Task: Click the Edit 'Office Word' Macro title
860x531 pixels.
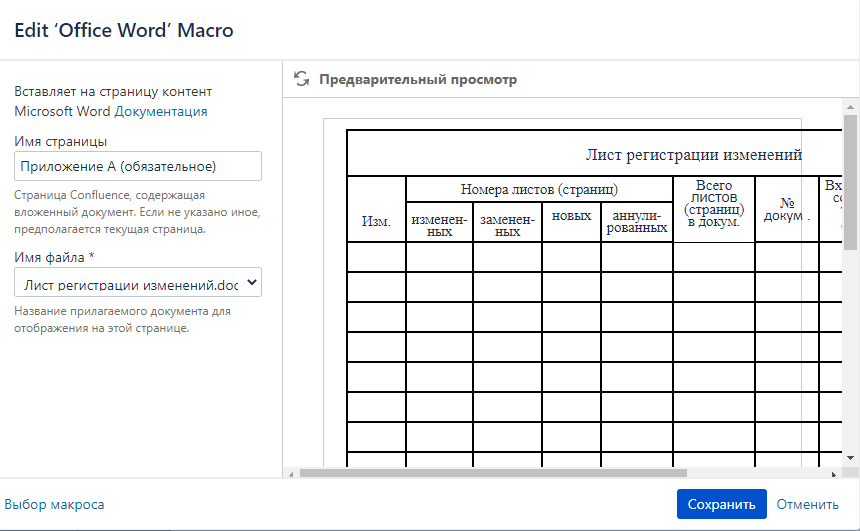Action: click(x=124, y=30)
